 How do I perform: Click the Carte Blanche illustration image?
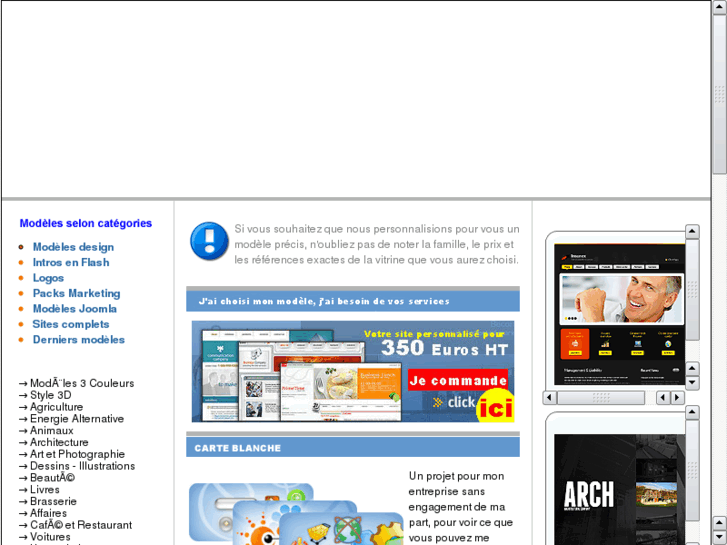[x=296, y=514]
